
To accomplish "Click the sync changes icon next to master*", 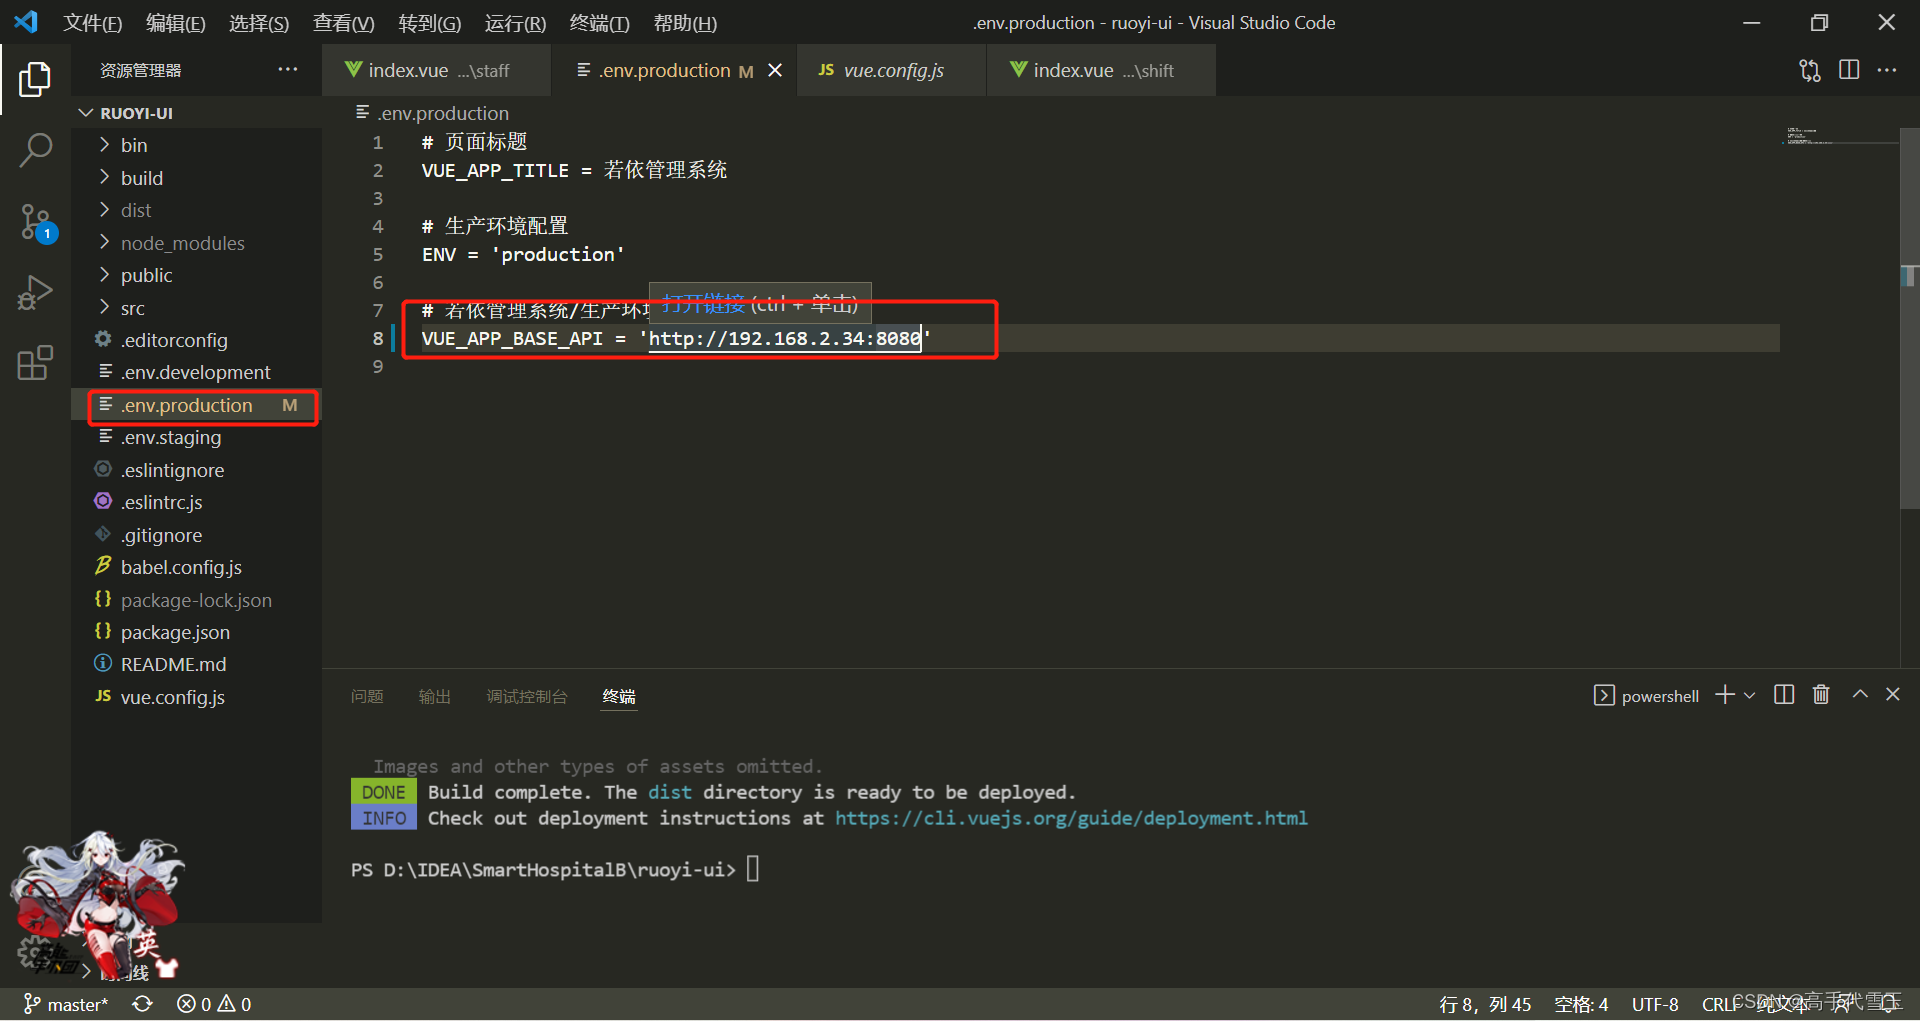I will (142, 1004).
